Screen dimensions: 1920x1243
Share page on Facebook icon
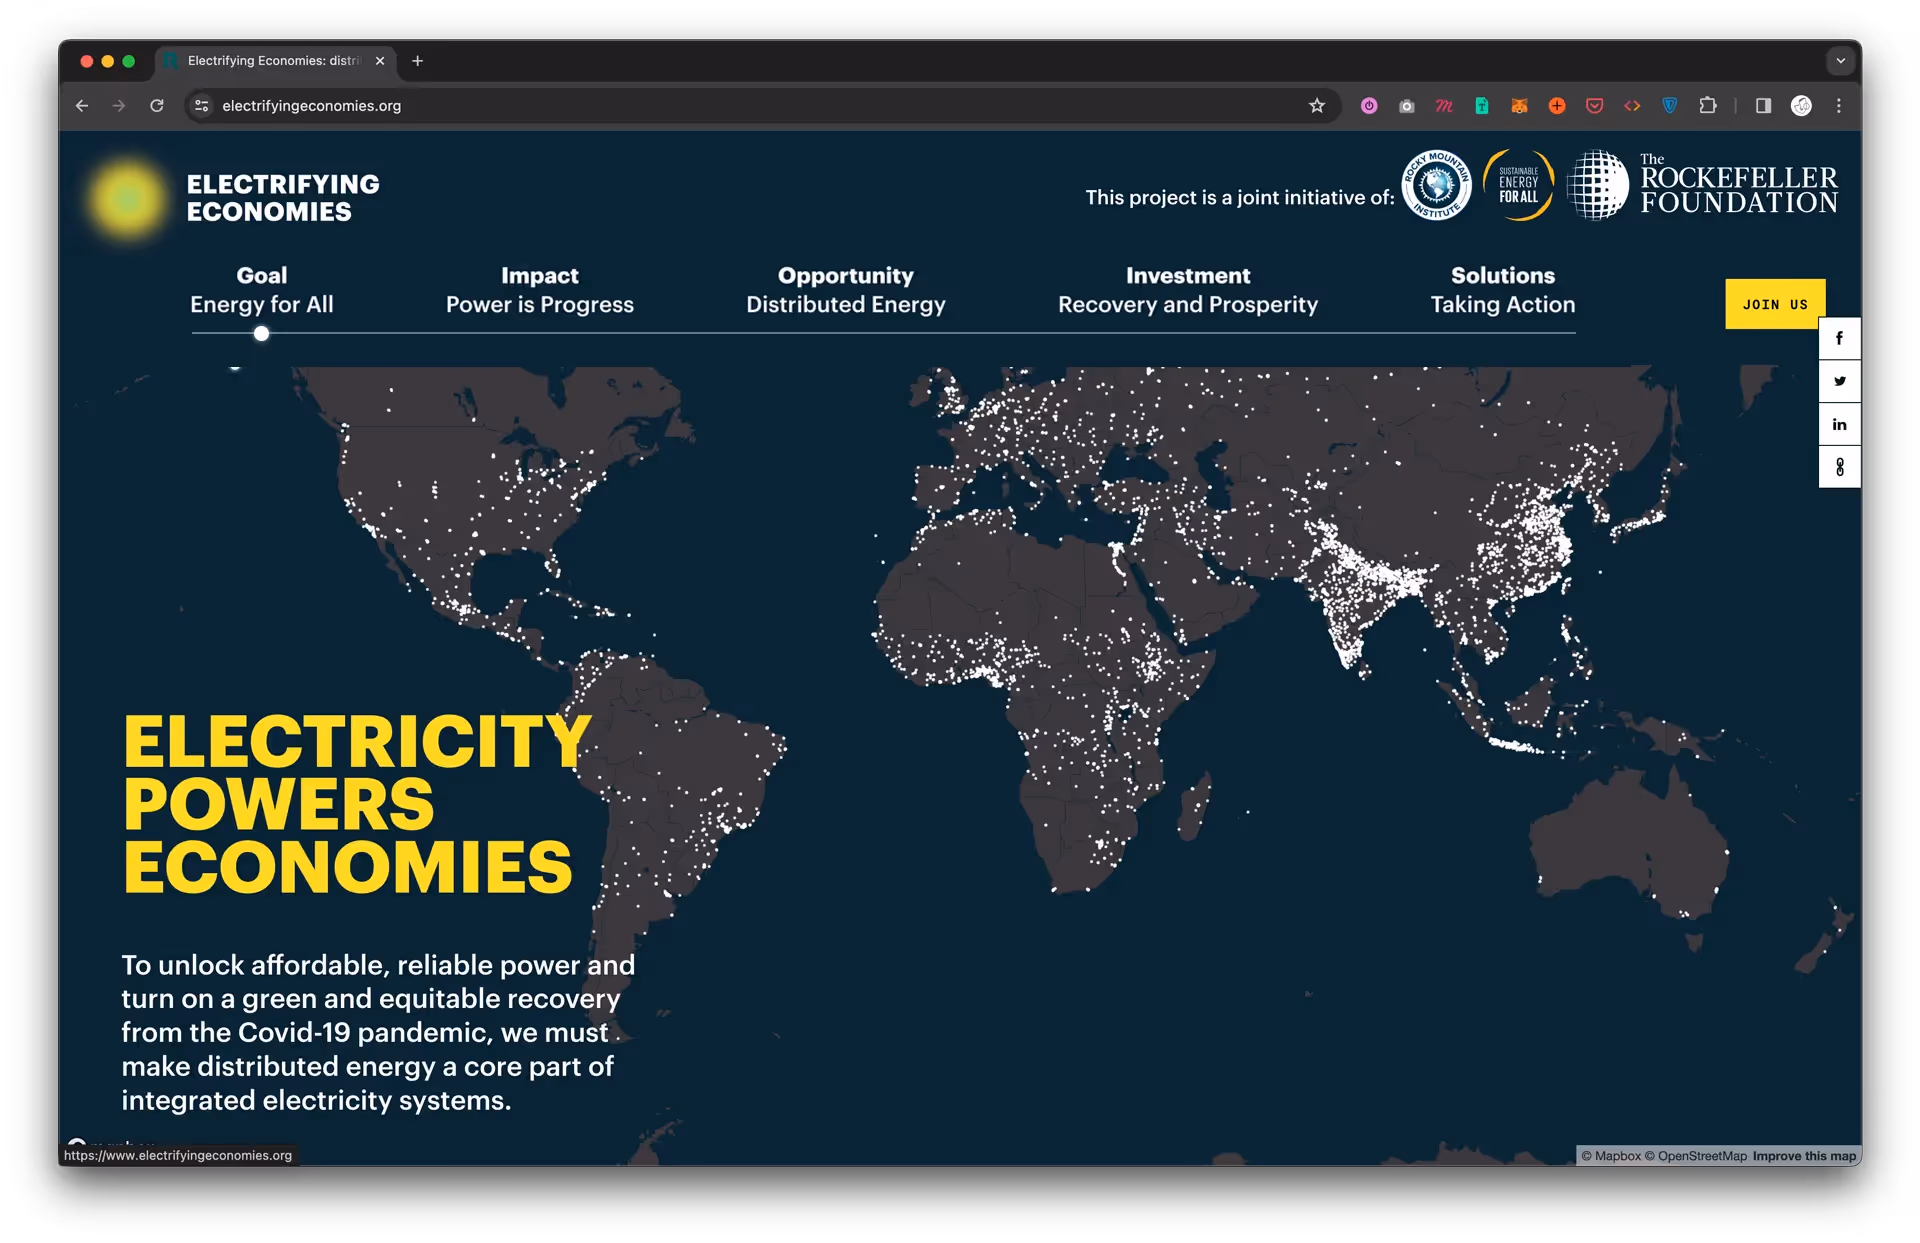click(x=1838, y=339)
